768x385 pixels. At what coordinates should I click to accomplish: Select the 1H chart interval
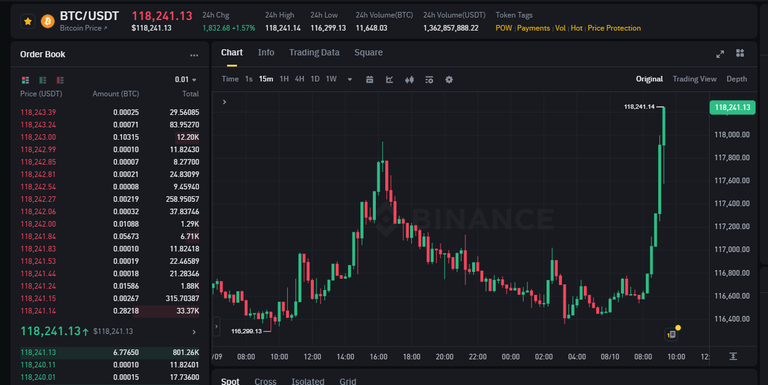click(x=284, y=79)
